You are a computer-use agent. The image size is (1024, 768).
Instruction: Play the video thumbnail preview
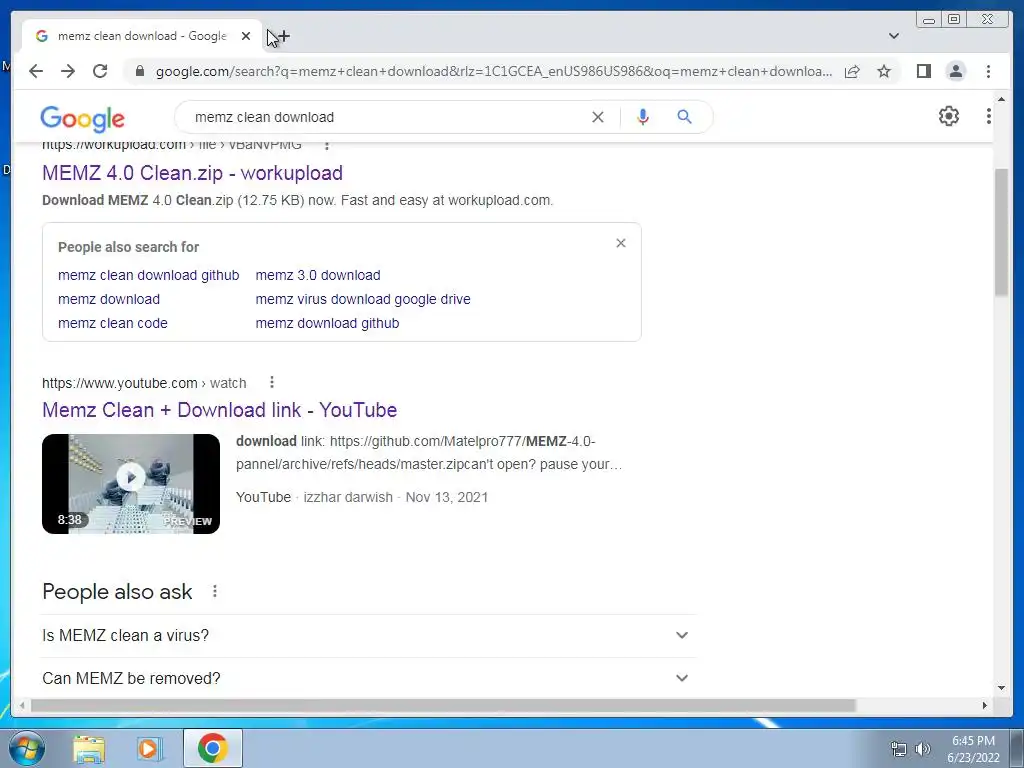[x=131, y=484]
